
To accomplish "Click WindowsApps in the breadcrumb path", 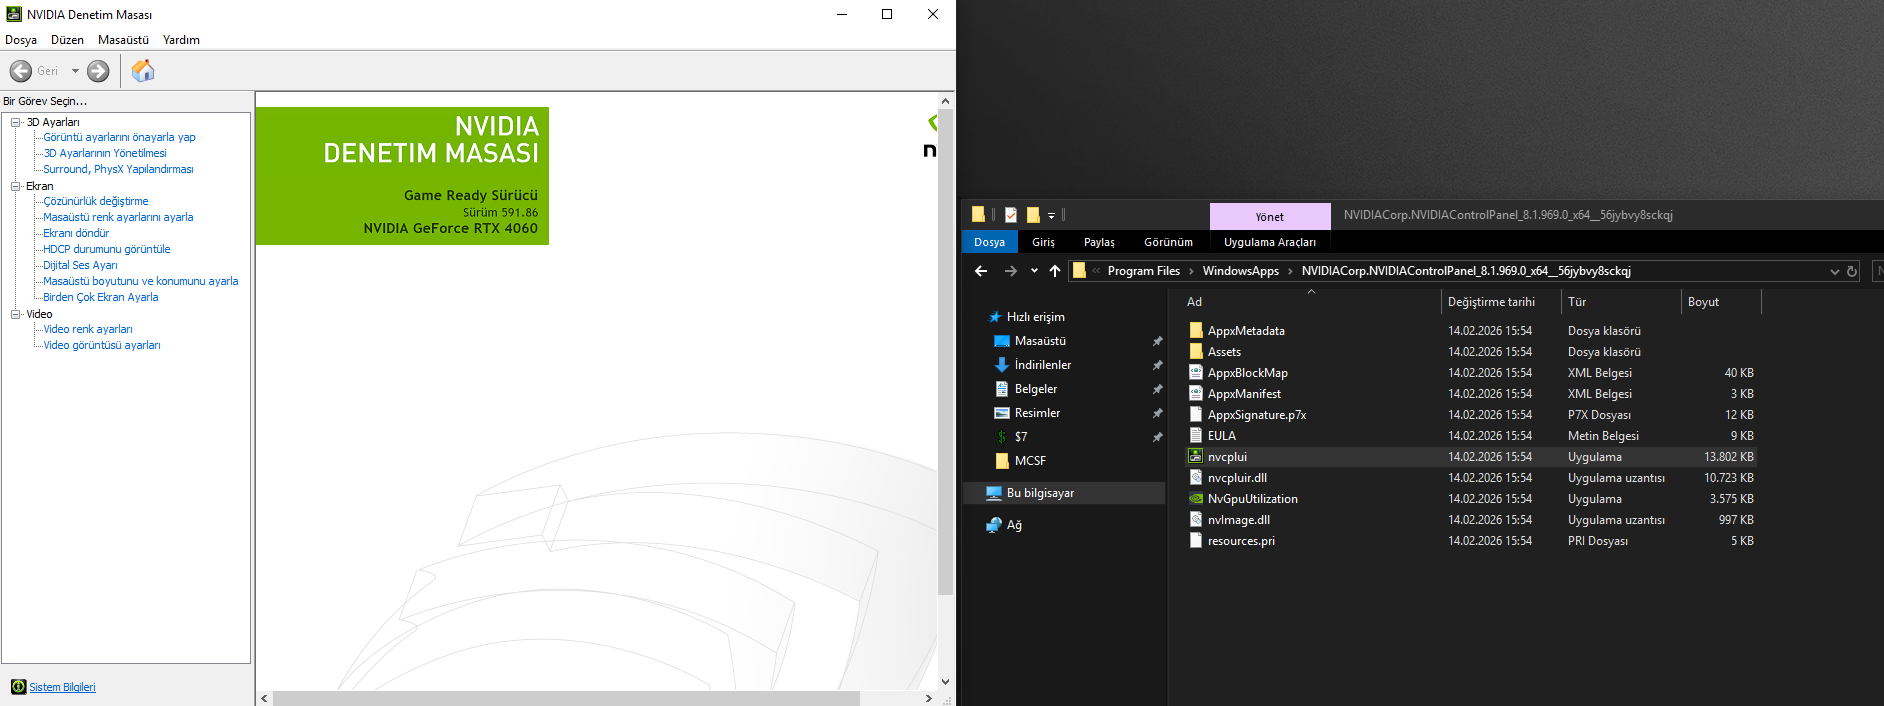I will click(x=1240, y=271).
